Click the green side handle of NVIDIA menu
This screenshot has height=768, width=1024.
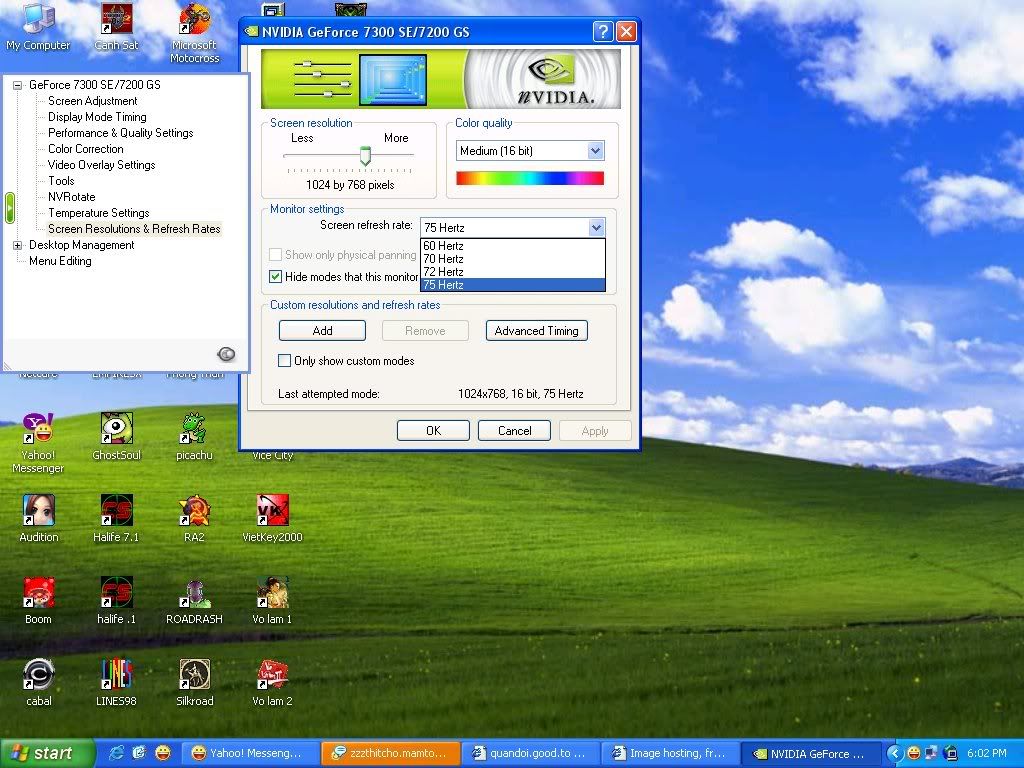coord(10,208)
